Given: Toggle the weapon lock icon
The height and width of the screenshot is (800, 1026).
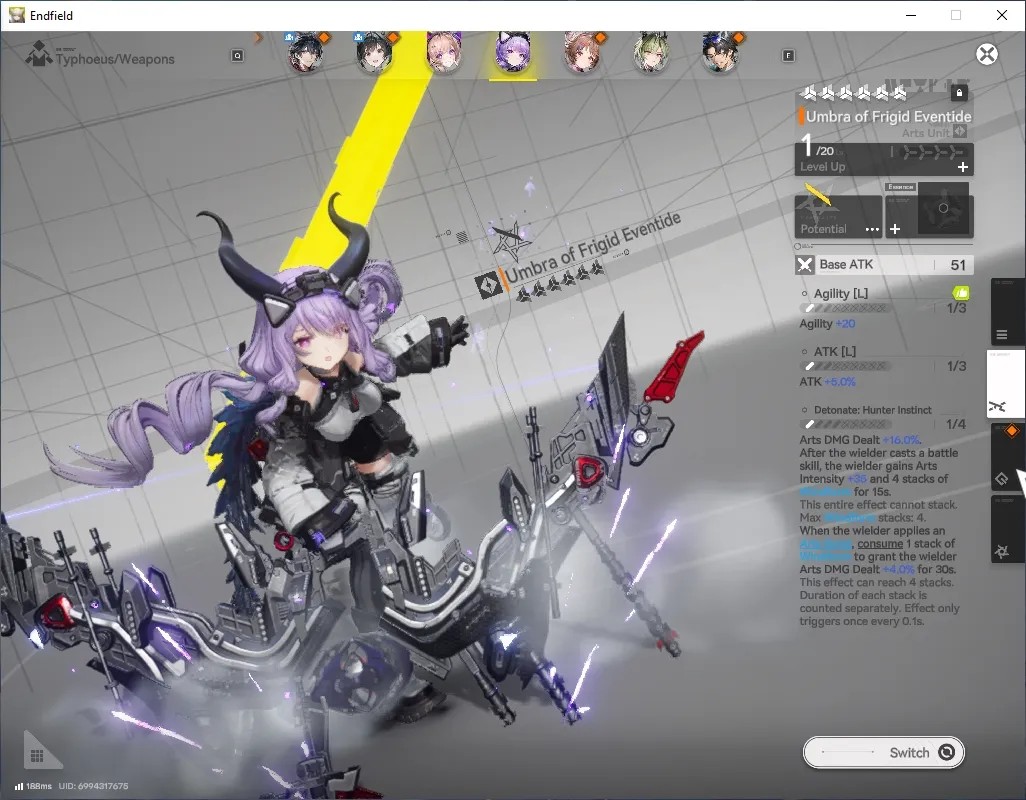Looking at the screenshot, I should tap(959, 93).
